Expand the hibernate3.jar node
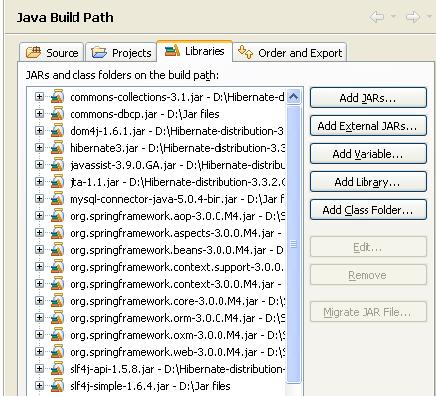This screenshot has height=397, width=436. pos(39,148)
